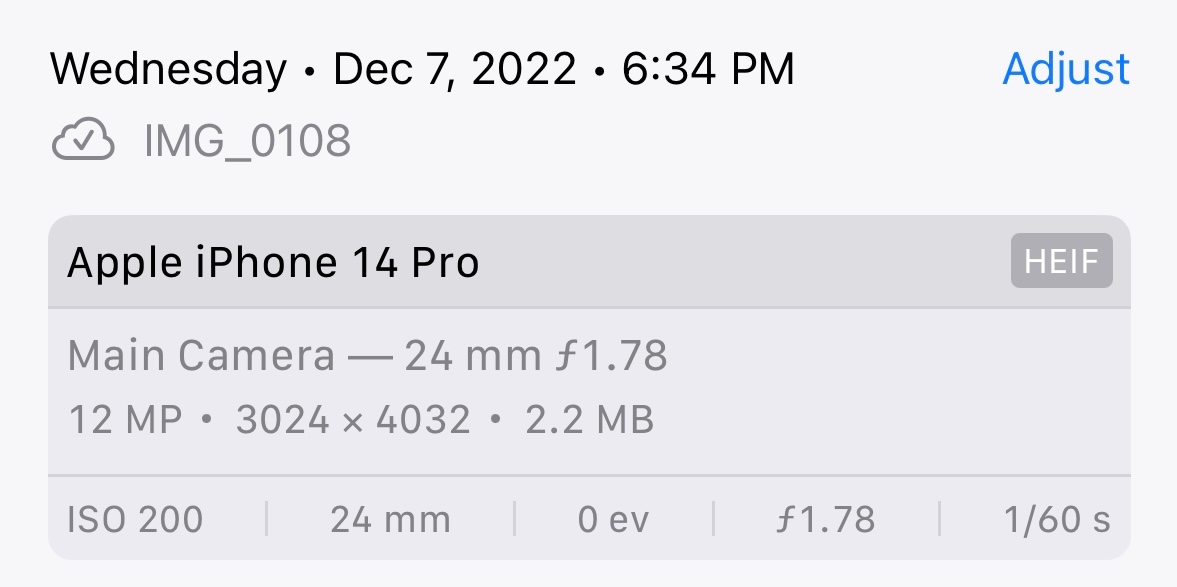The image size is (1177, 587).
Task: Tap the Wednesday weekday text
Action: [168, 69]
